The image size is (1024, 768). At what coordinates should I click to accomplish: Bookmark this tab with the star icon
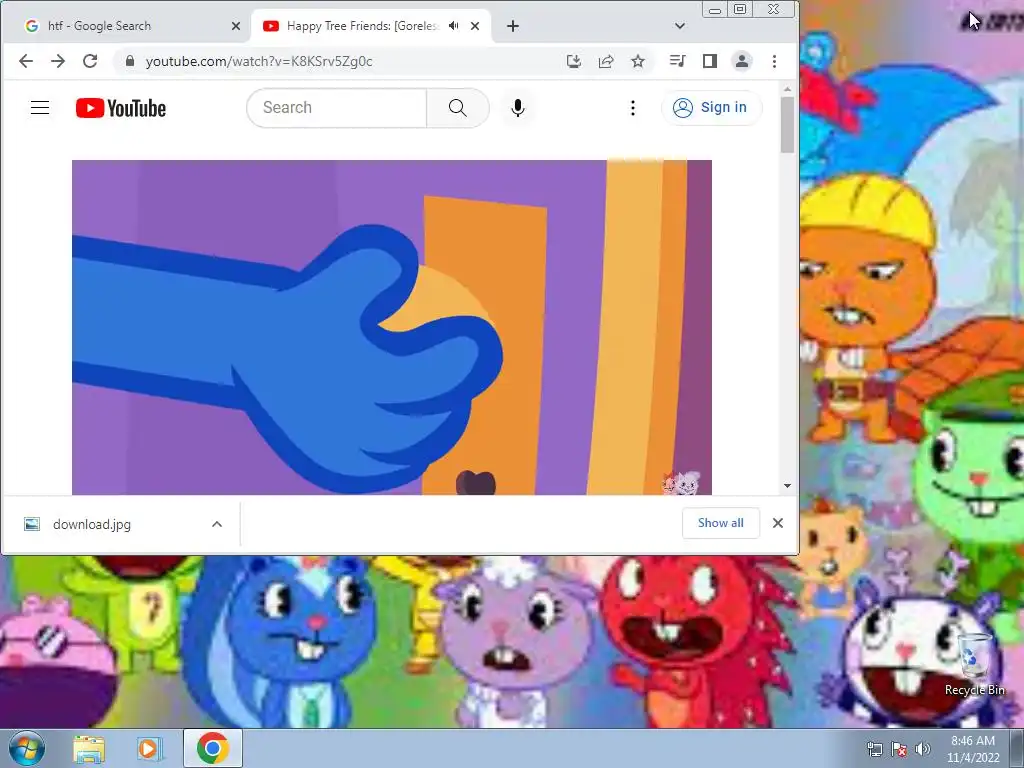pos(637,61)
